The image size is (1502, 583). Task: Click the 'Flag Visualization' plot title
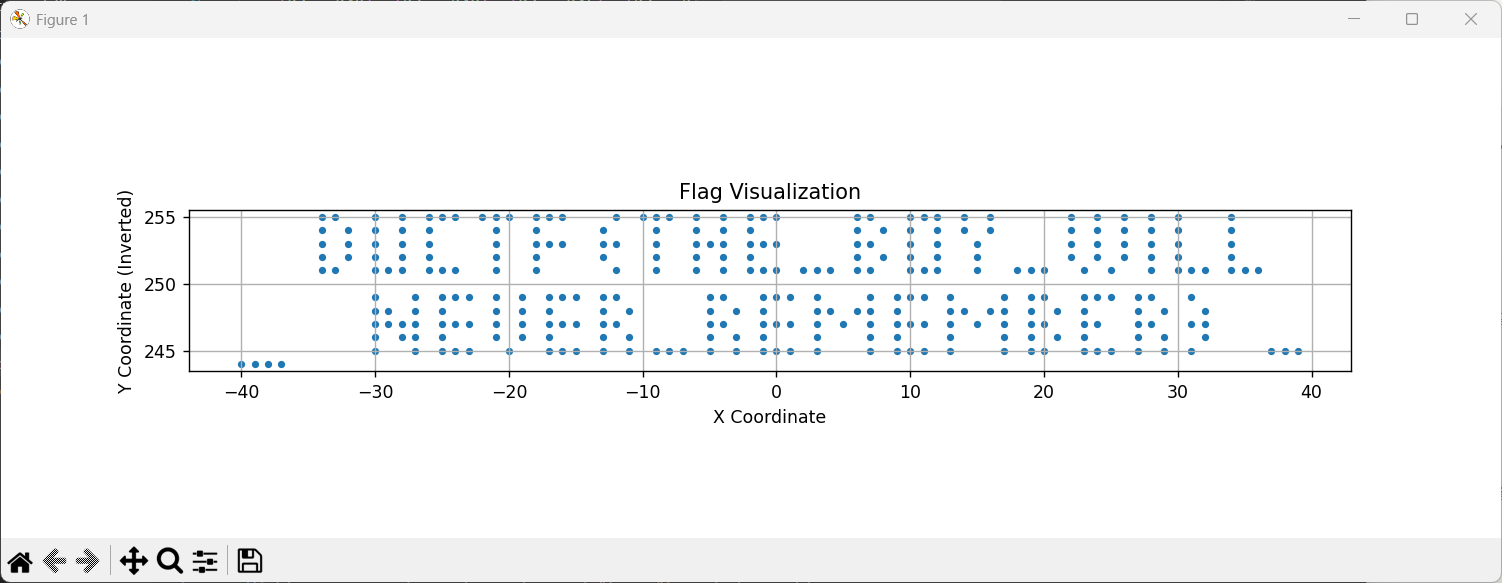click(770, 192)
